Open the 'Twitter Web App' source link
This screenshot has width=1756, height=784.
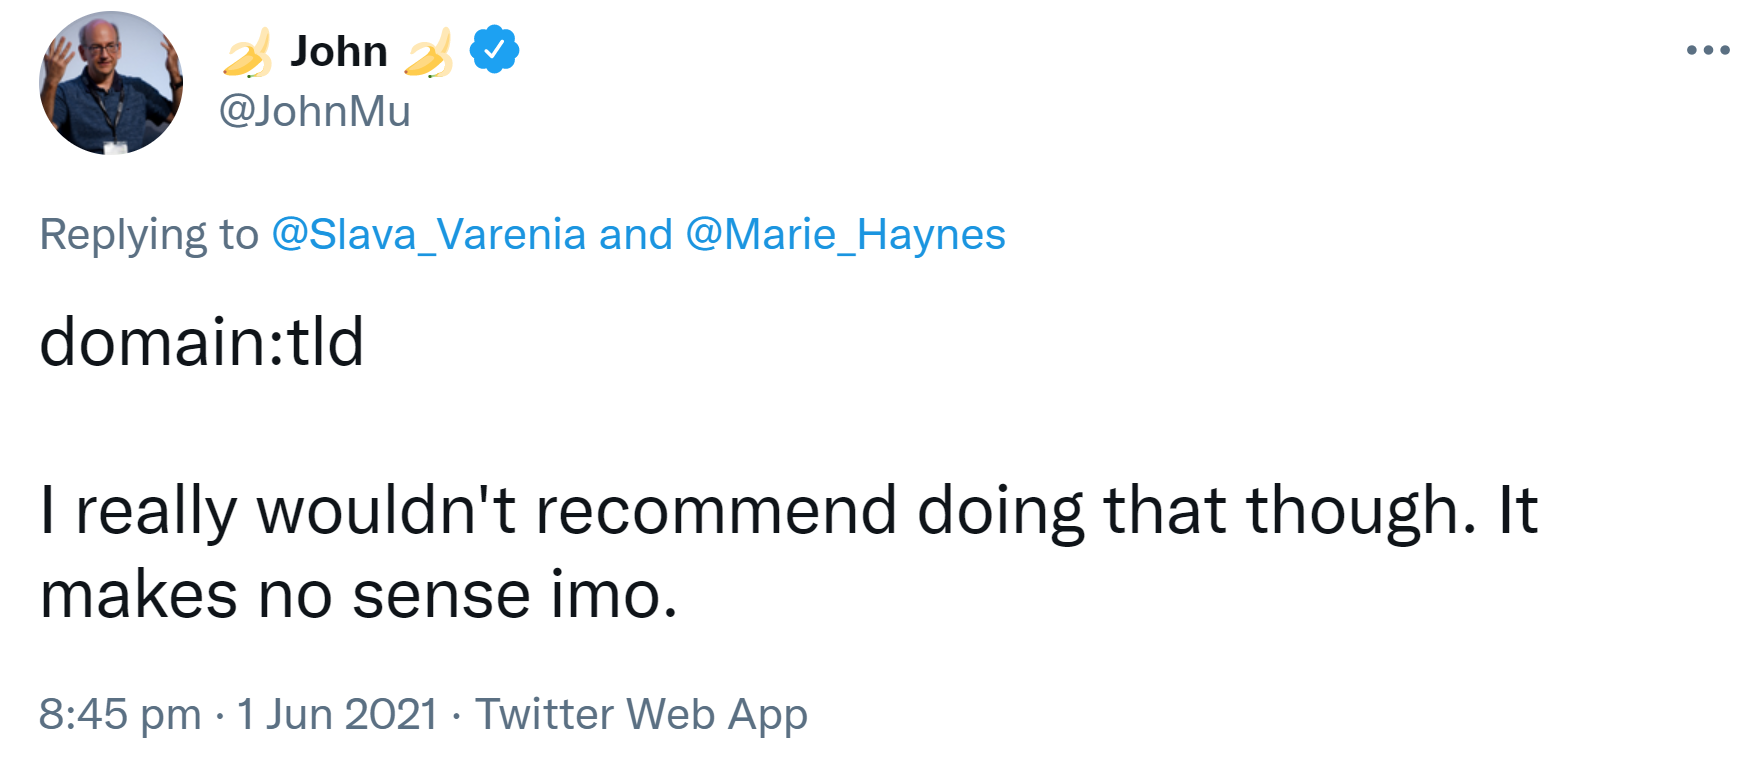click(x=641, y=715)
